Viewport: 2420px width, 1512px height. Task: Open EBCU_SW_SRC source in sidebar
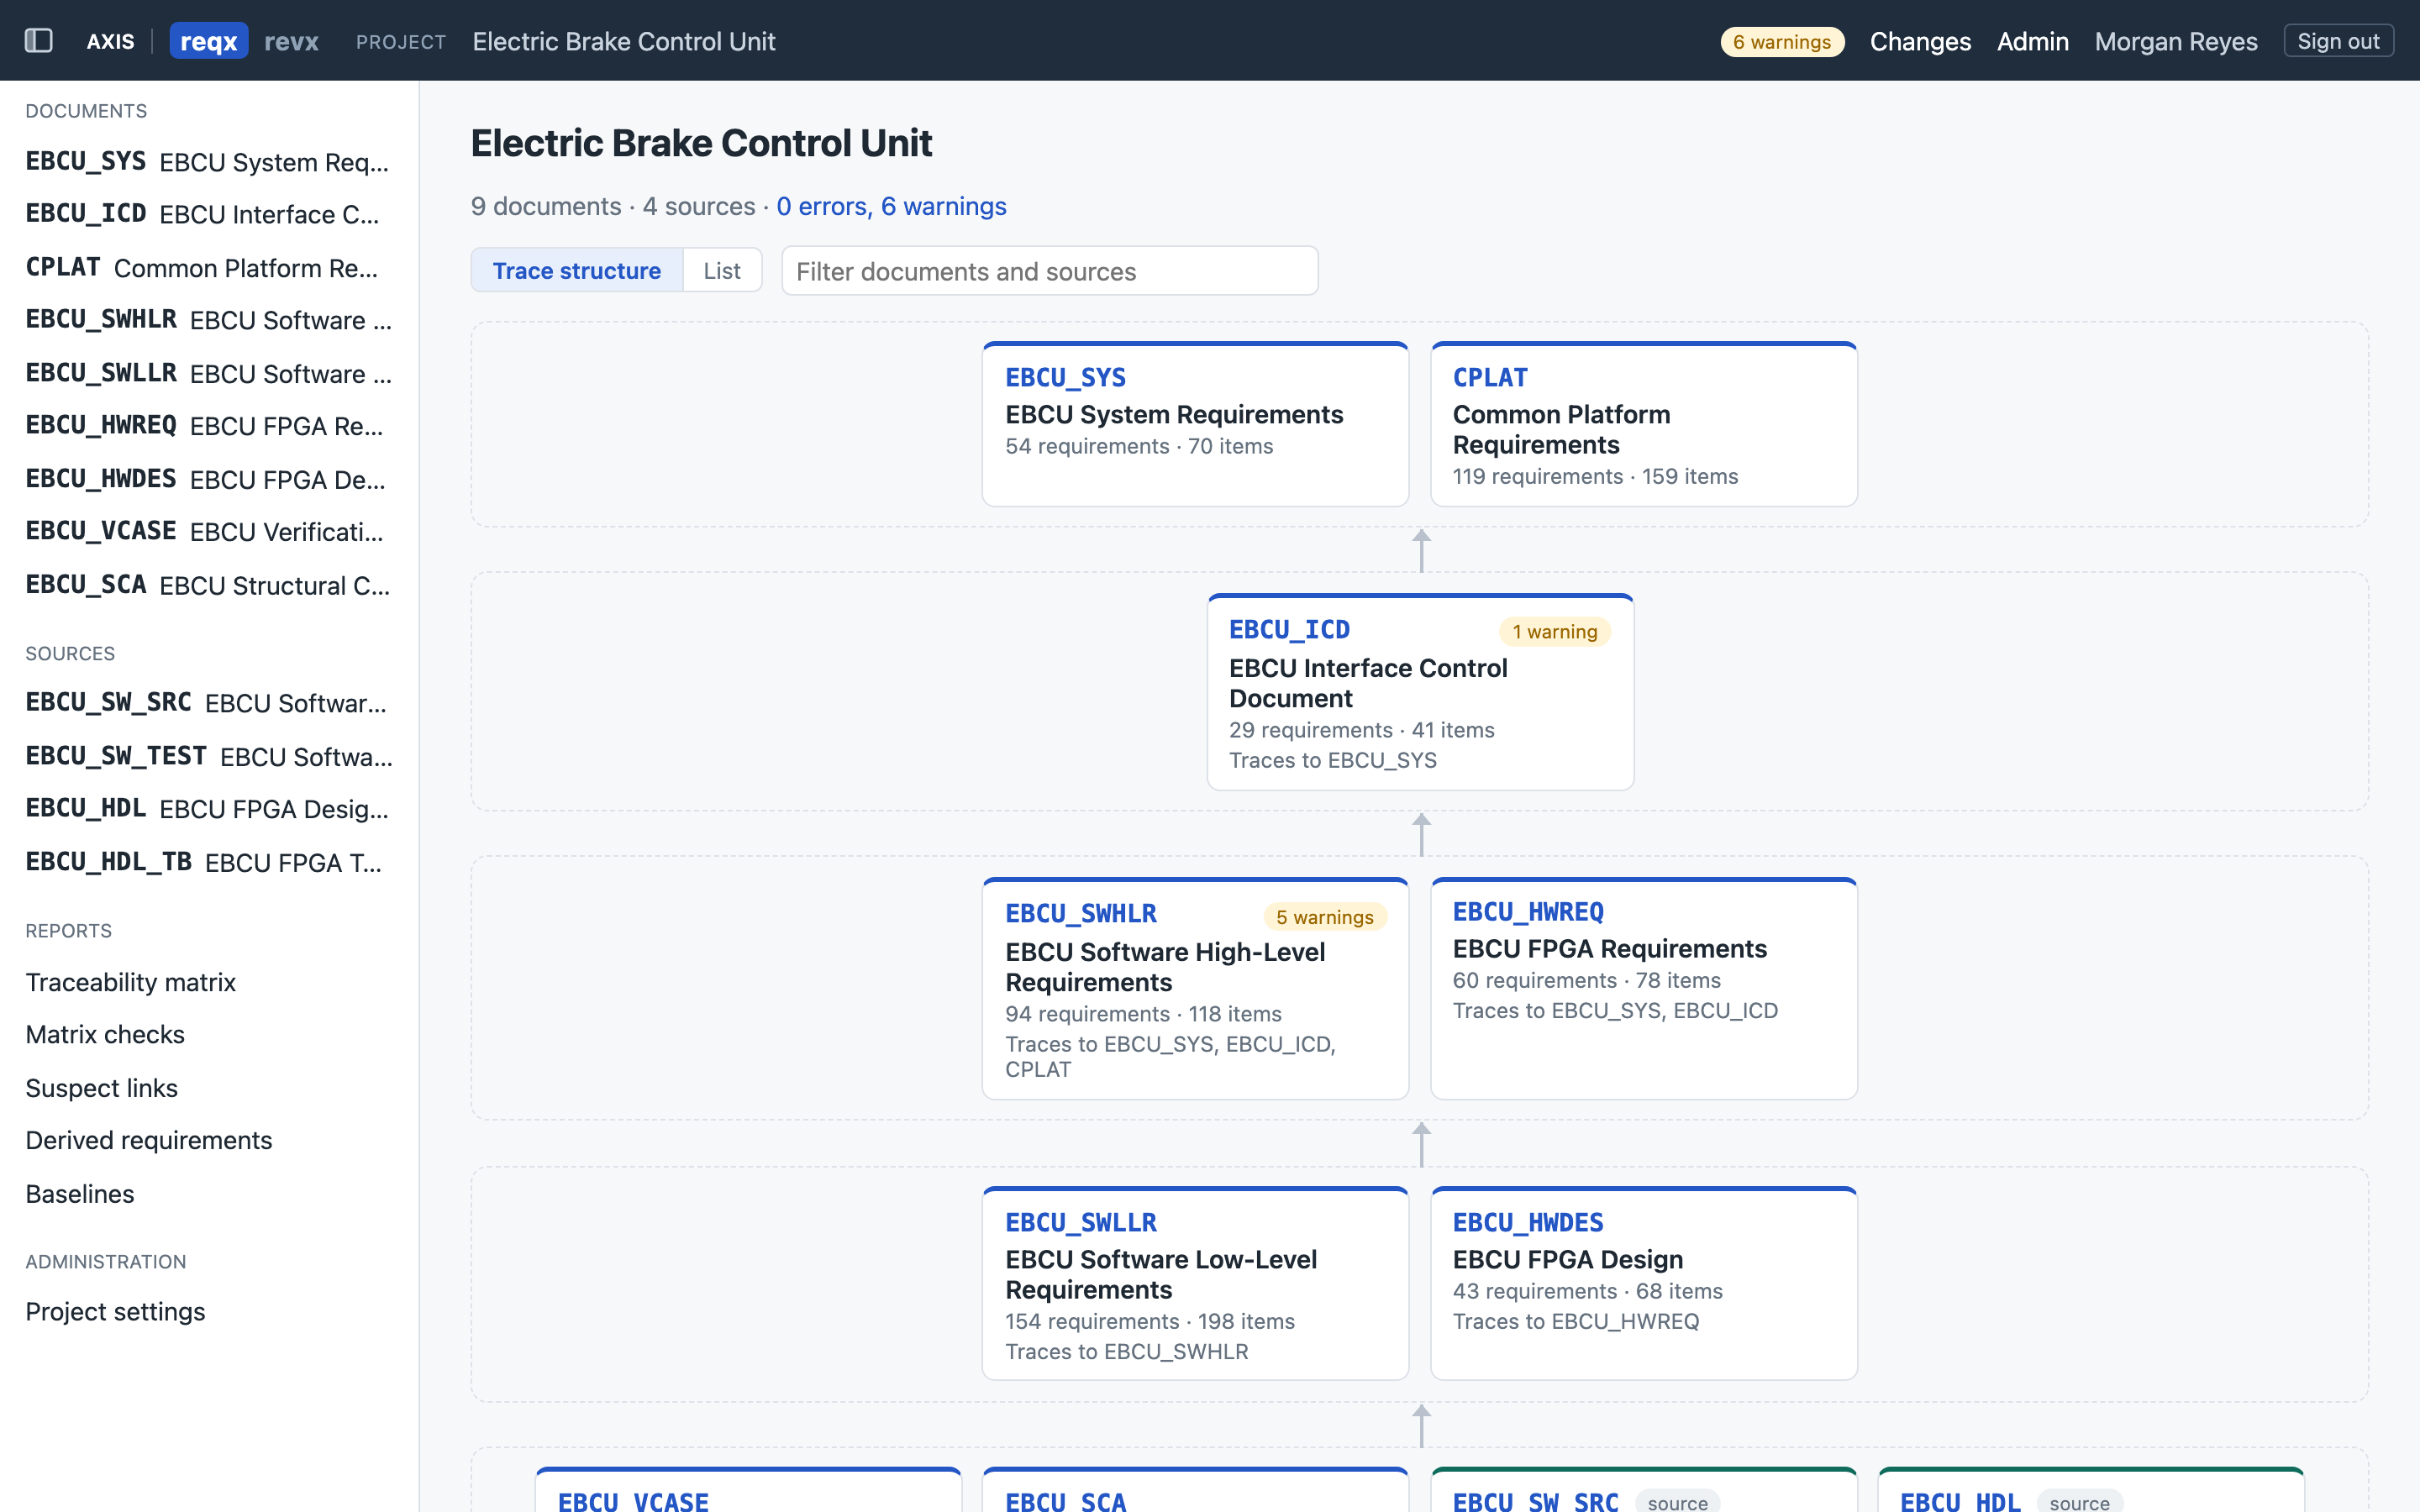click(208, 703)
